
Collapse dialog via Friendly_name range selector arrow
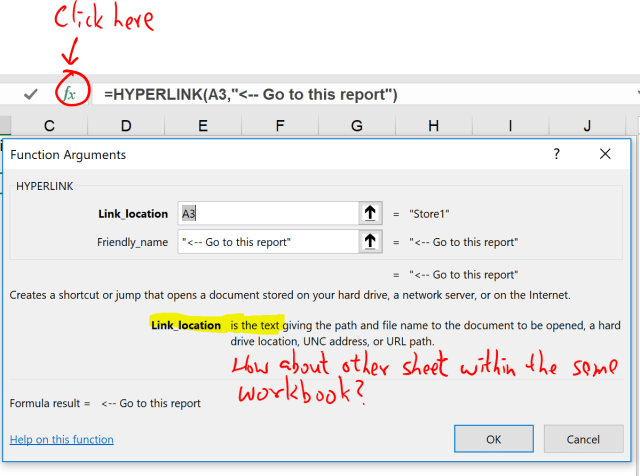coord(370,241)
